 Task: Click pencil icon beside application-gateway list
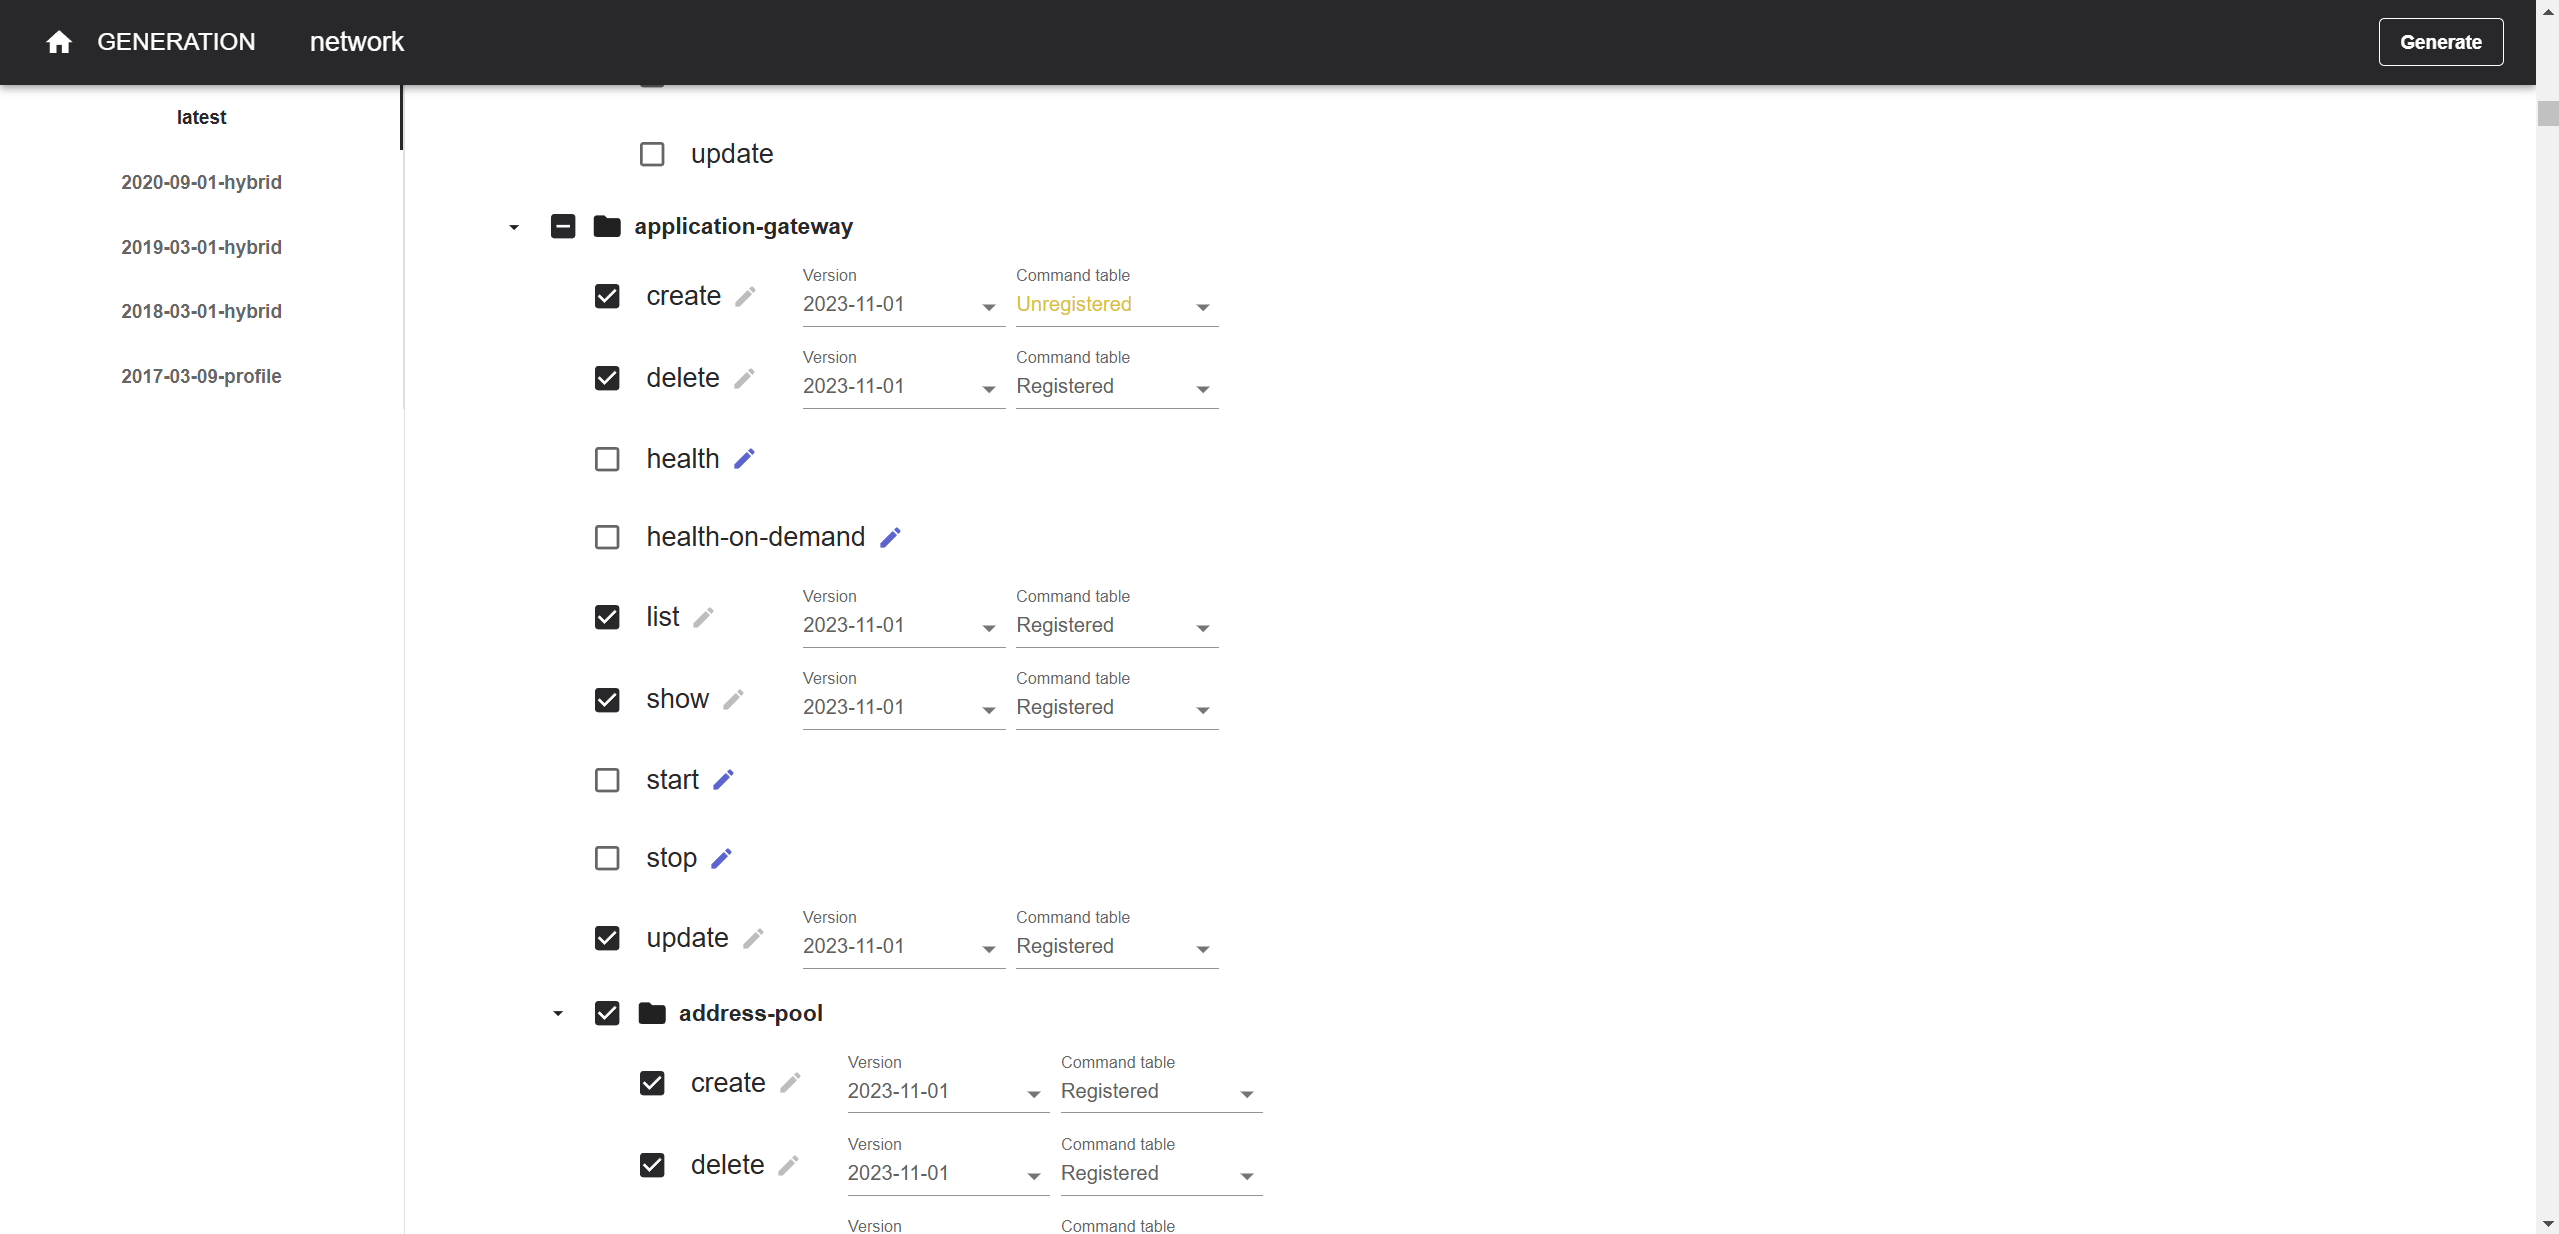703,618
